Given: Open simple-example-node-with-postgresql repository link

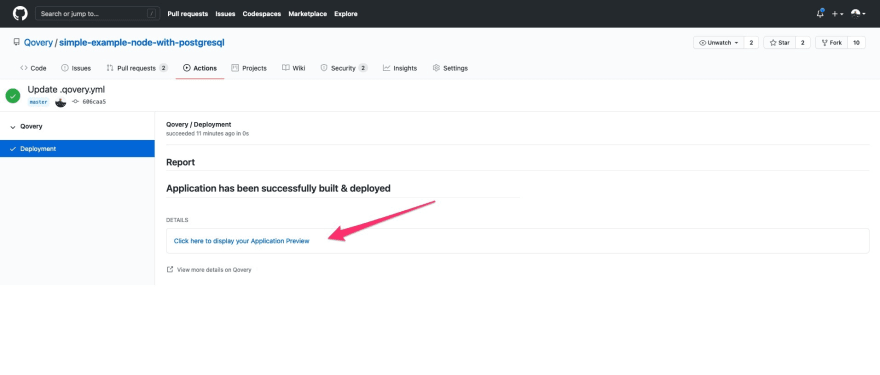Looking at the screenshot, I should [x=142, y=43].
